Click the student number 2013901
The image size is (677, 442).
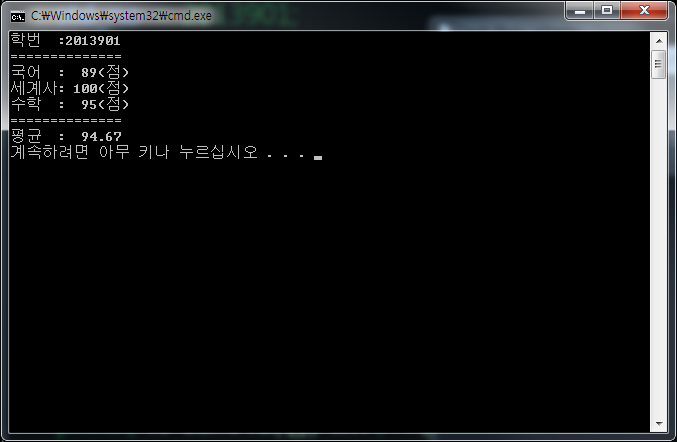click(93, 41)
